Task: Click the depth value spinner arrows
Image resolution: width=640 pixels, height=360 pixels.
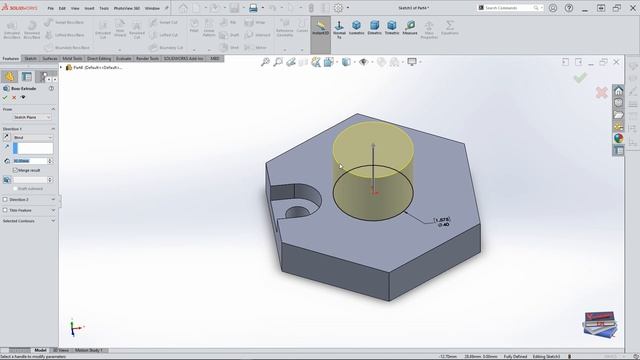Action: (x=50, y=161)
